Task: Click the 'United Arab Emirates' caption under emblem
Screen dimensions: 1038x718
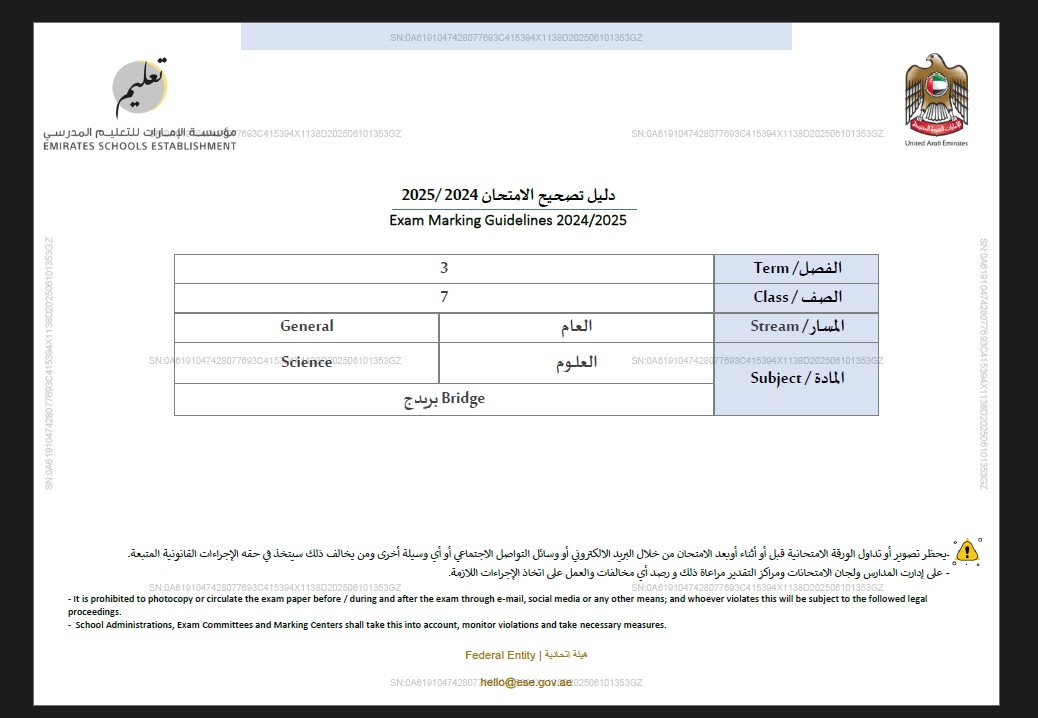Action: click(936, 143)
